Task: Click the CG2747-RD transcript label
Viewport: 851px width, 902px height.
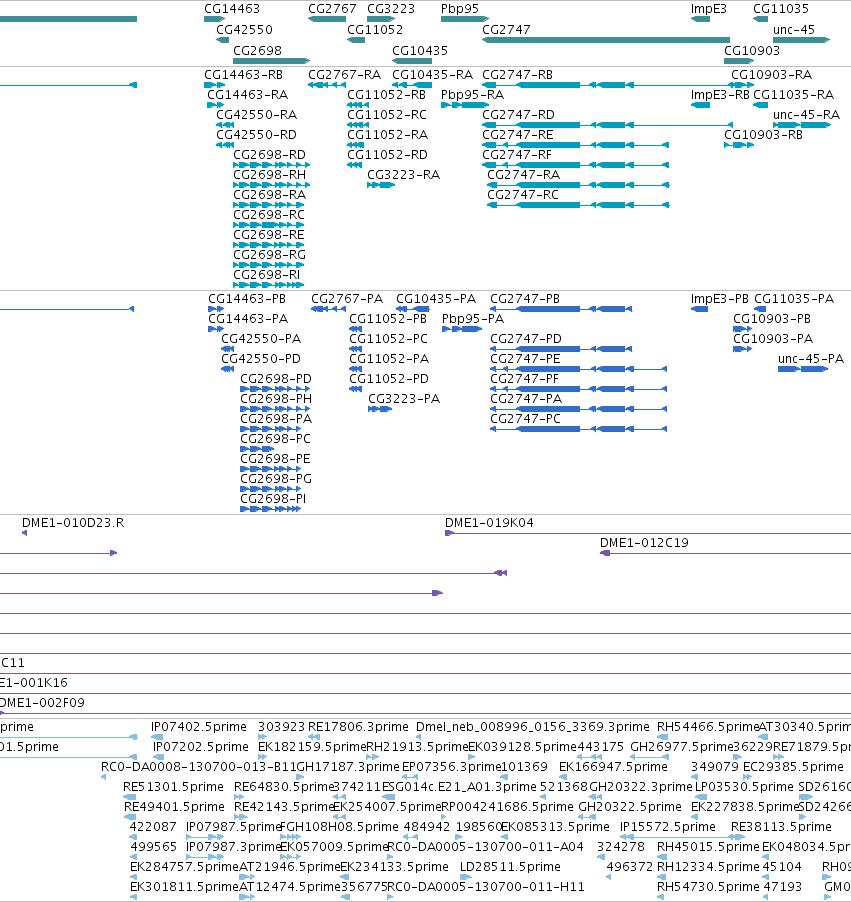Action: tap(518, 114)
